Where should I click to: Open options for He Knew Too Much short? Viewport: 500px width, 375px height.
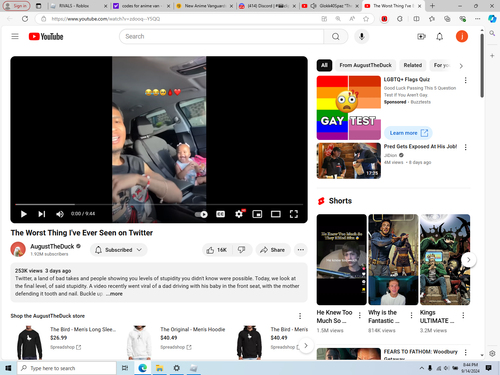(x=360, y=315)
